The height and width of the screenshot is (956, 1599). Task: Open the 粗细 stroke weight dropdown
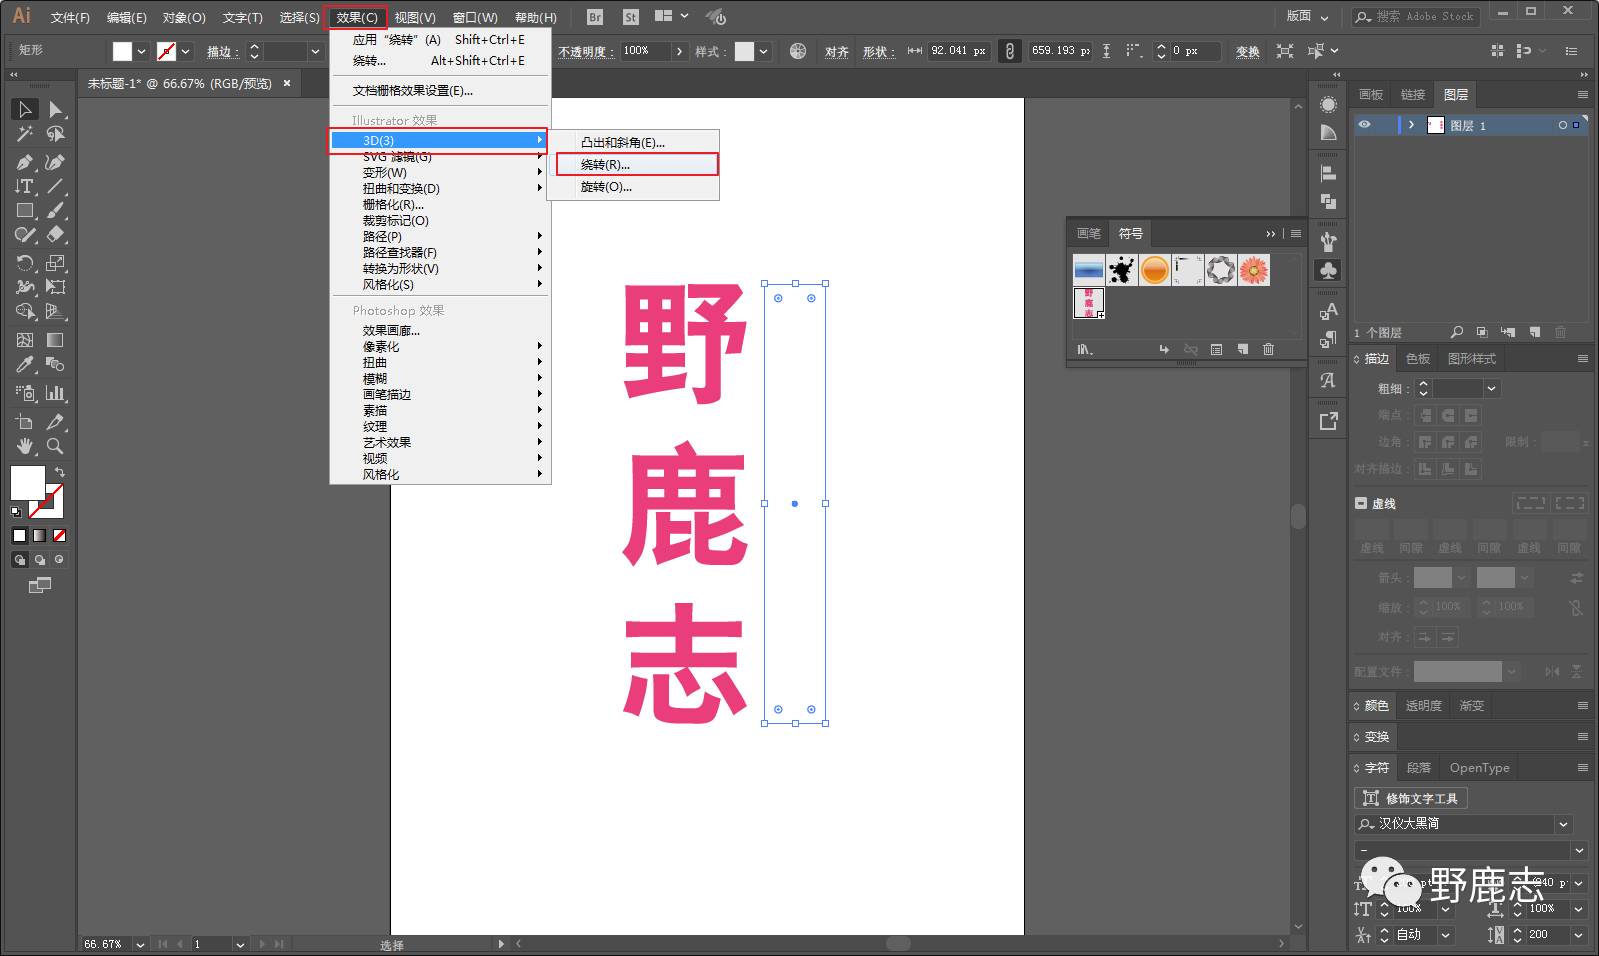click(1491, 389)
